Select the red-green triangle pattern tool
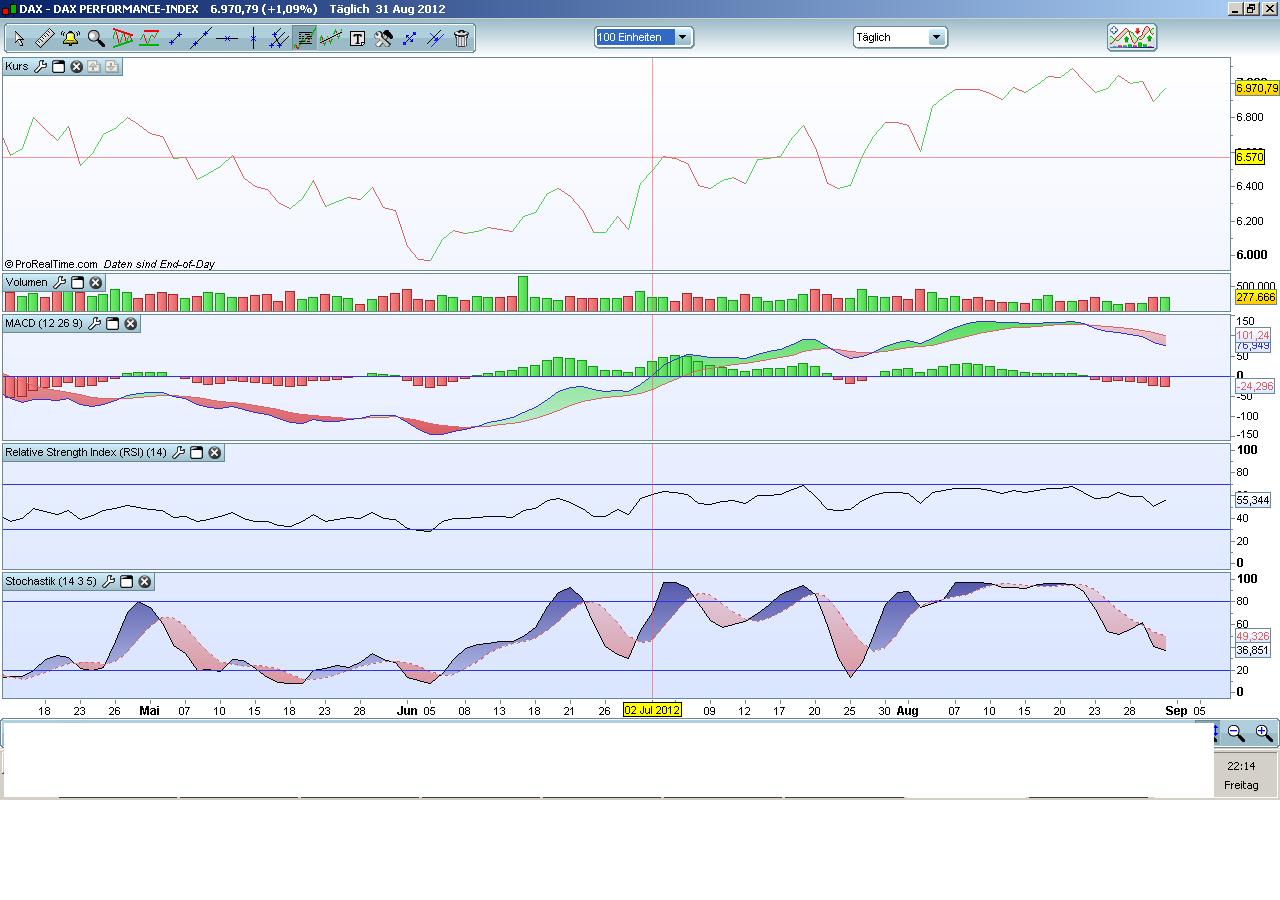The image size is (1280, 900). [123, 39]
